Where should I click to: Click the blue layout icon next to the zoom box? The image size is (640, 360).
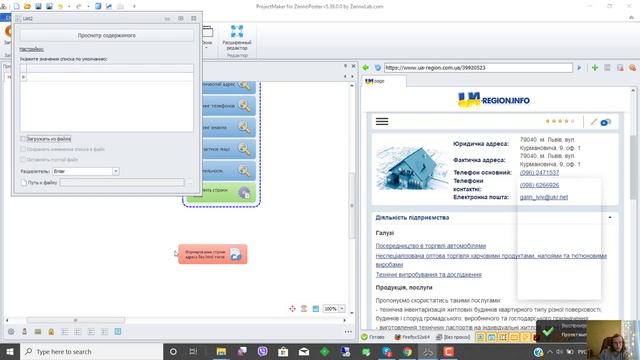point(316,309)
